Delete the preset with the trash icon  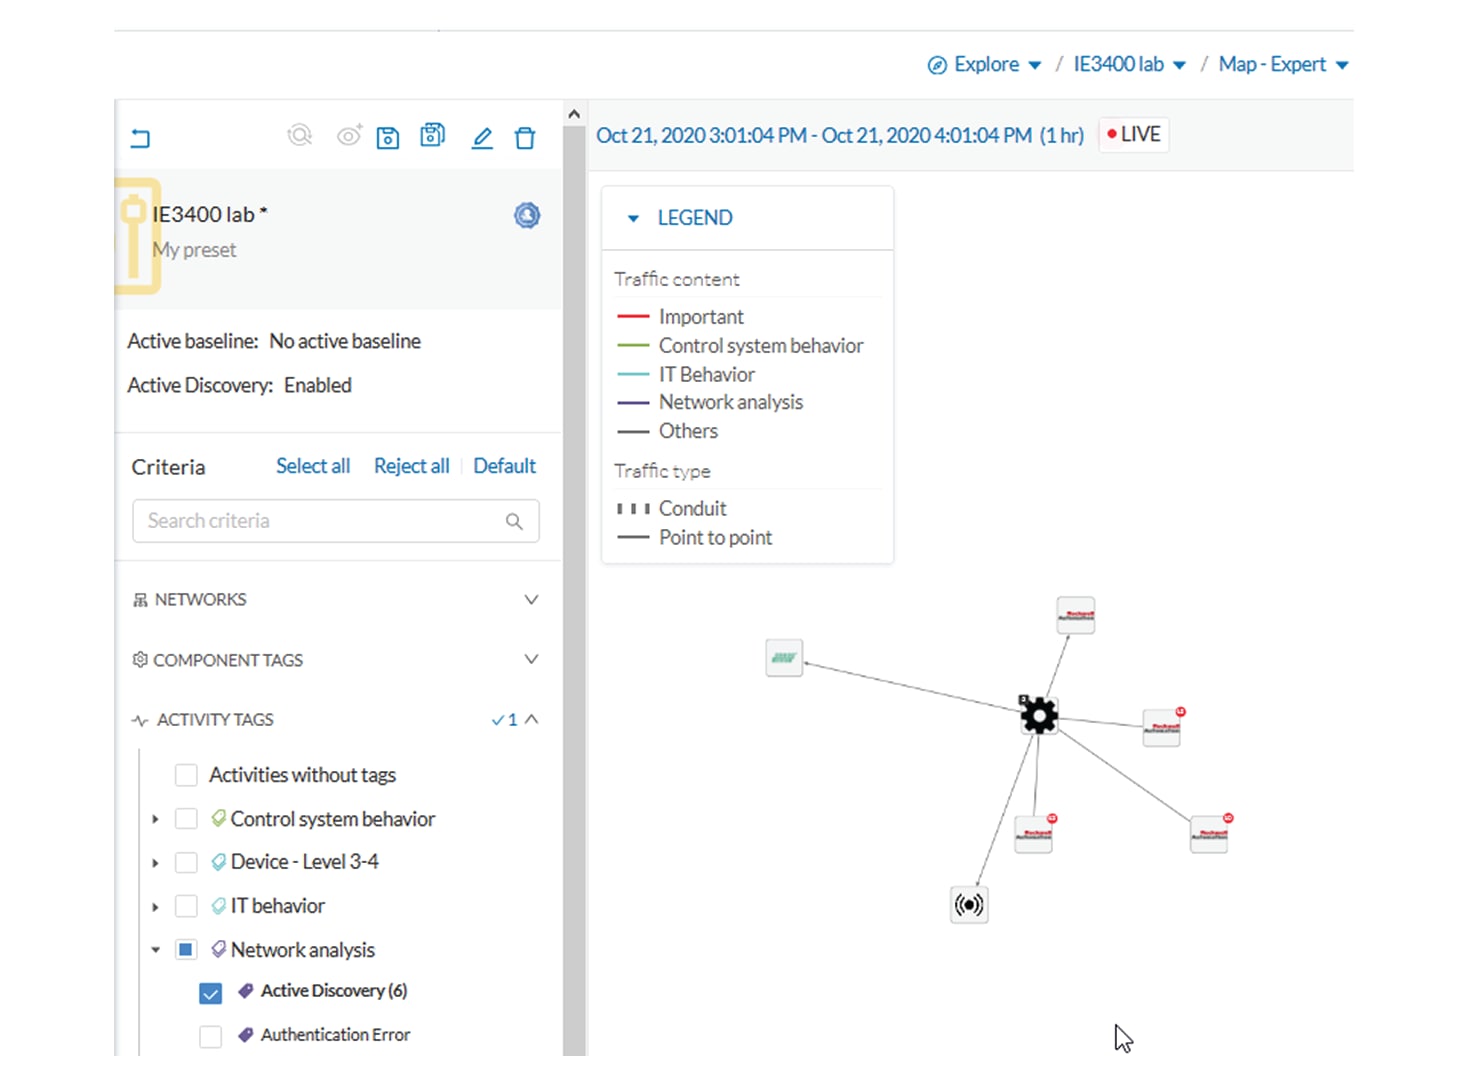point(525,138)
